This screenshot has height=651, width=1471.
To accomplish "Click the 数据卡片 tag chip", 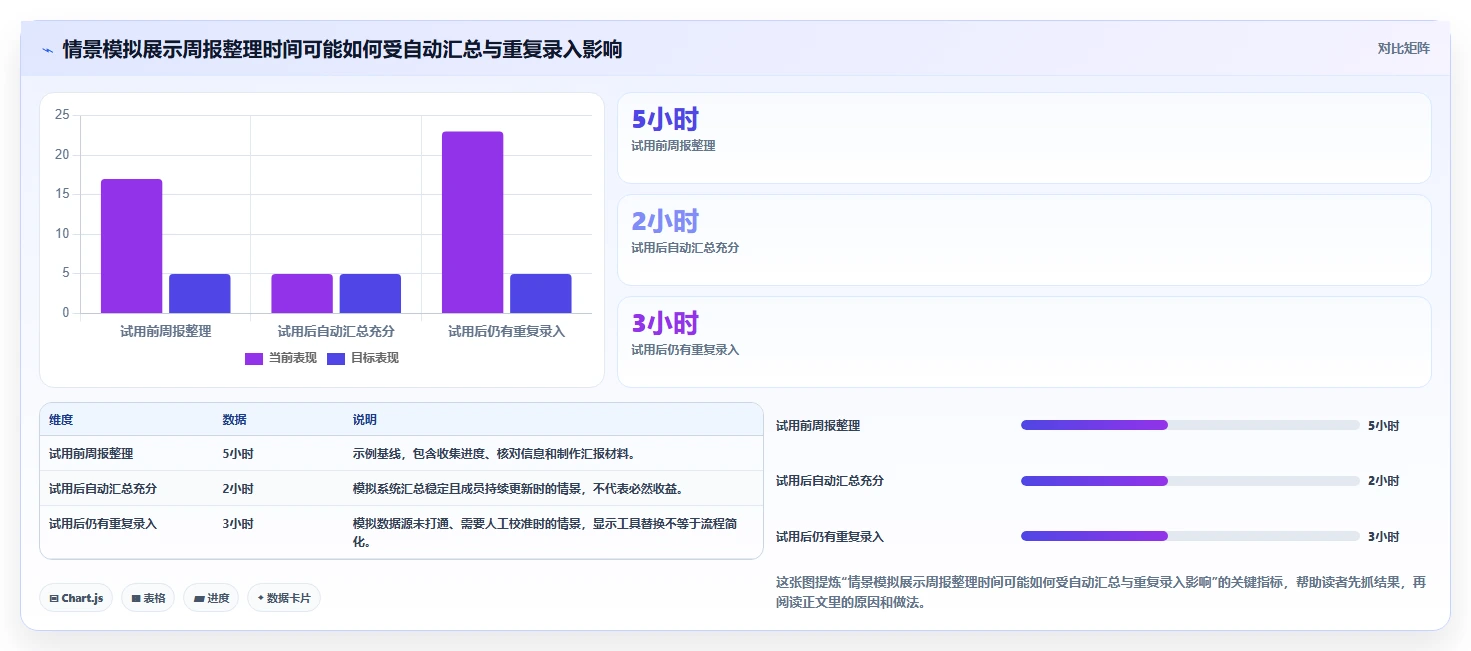I will [x=284, y=598].
